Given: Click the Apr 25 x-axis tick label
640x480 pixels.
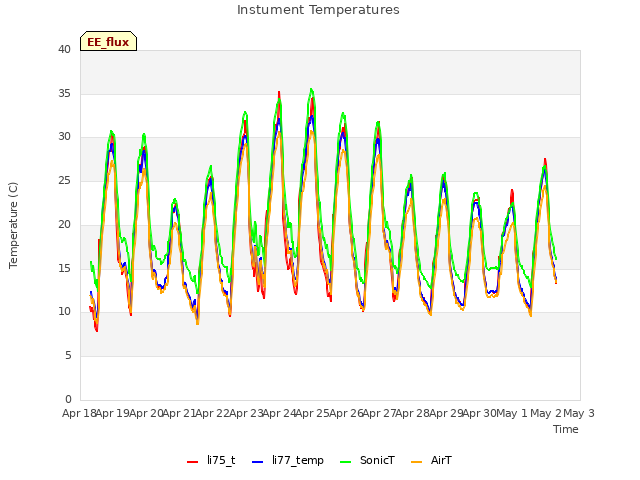Looking at the screenshot, I should pyautogui.click(x=313, y=413).
